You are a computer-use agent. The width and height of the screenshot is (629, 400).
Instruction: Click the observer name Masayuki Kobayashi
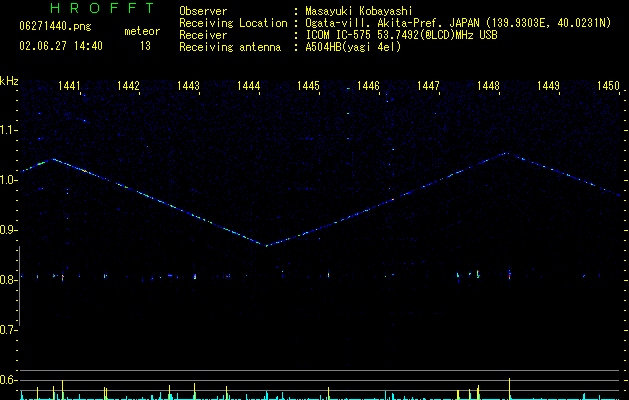(359, 11)
